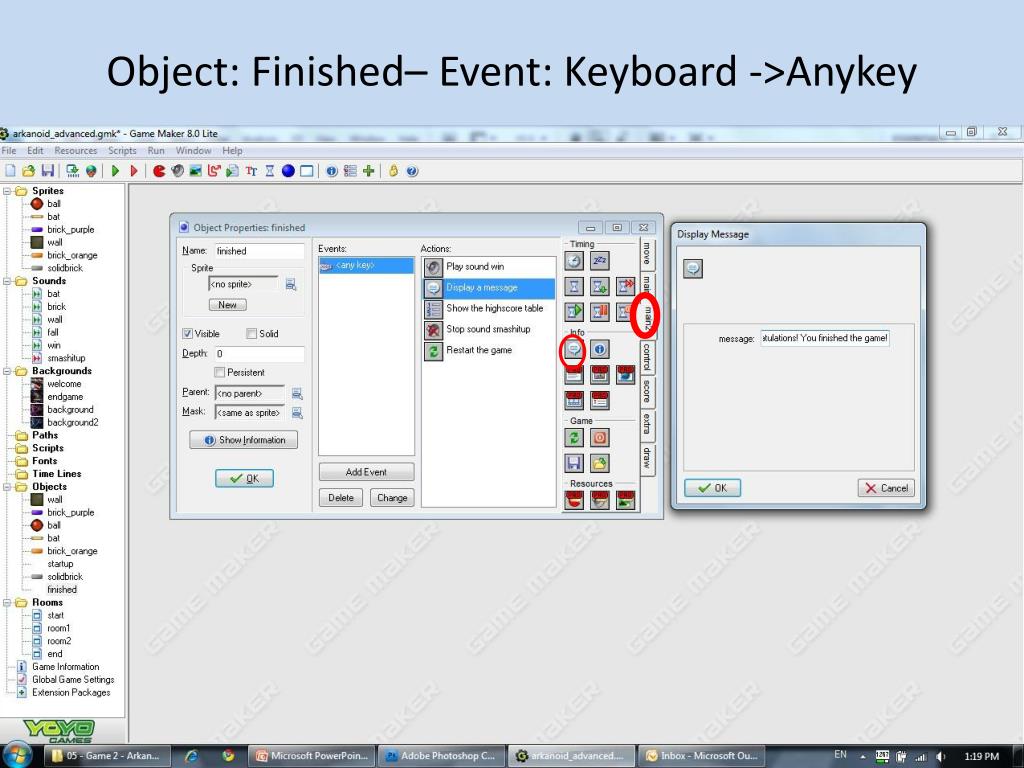Screen dimensions: 1024x768
Task: Open mask picker next to same as sprite
Action: [297, 413]
